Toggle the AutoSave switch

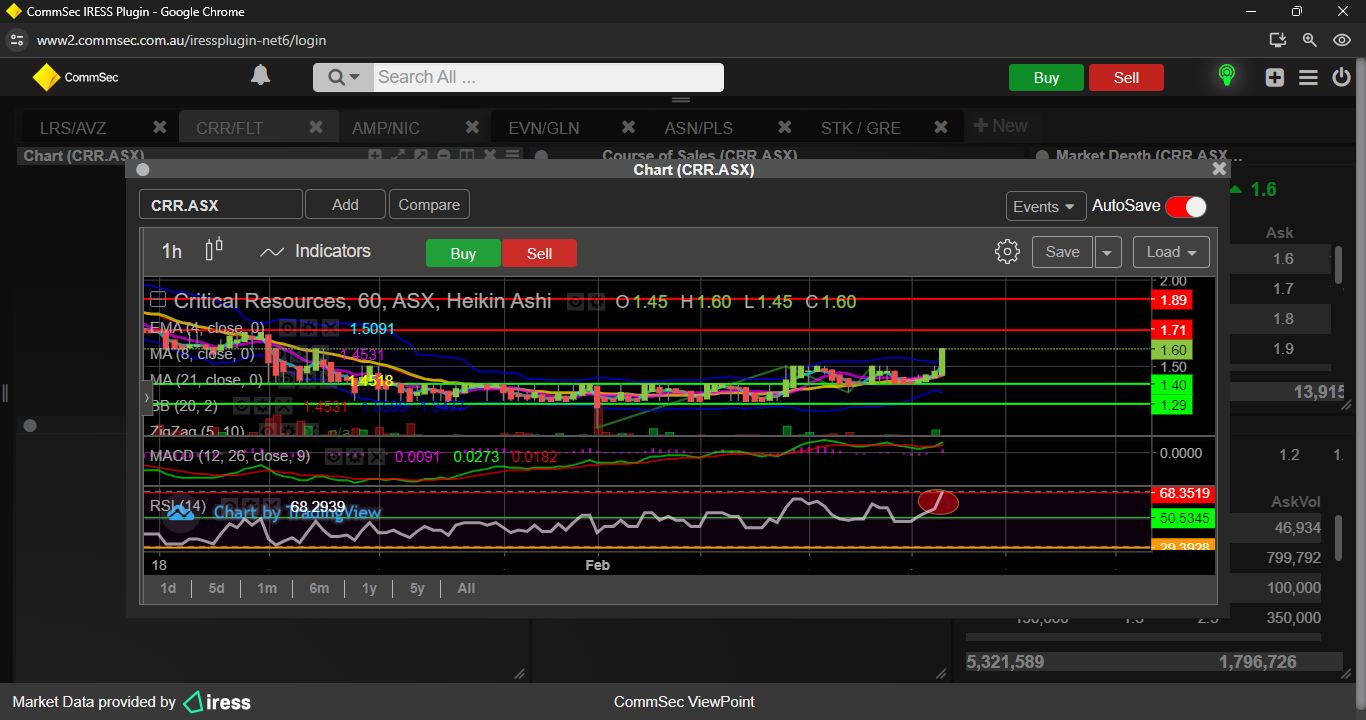pyautogui.click(x=1185, y=206)
